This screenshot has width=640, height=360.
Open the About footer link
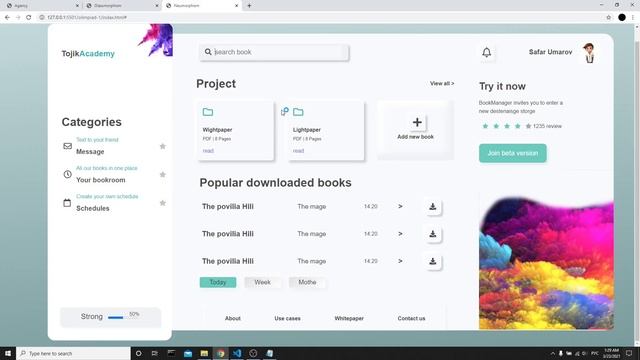[x=233, y=318]
